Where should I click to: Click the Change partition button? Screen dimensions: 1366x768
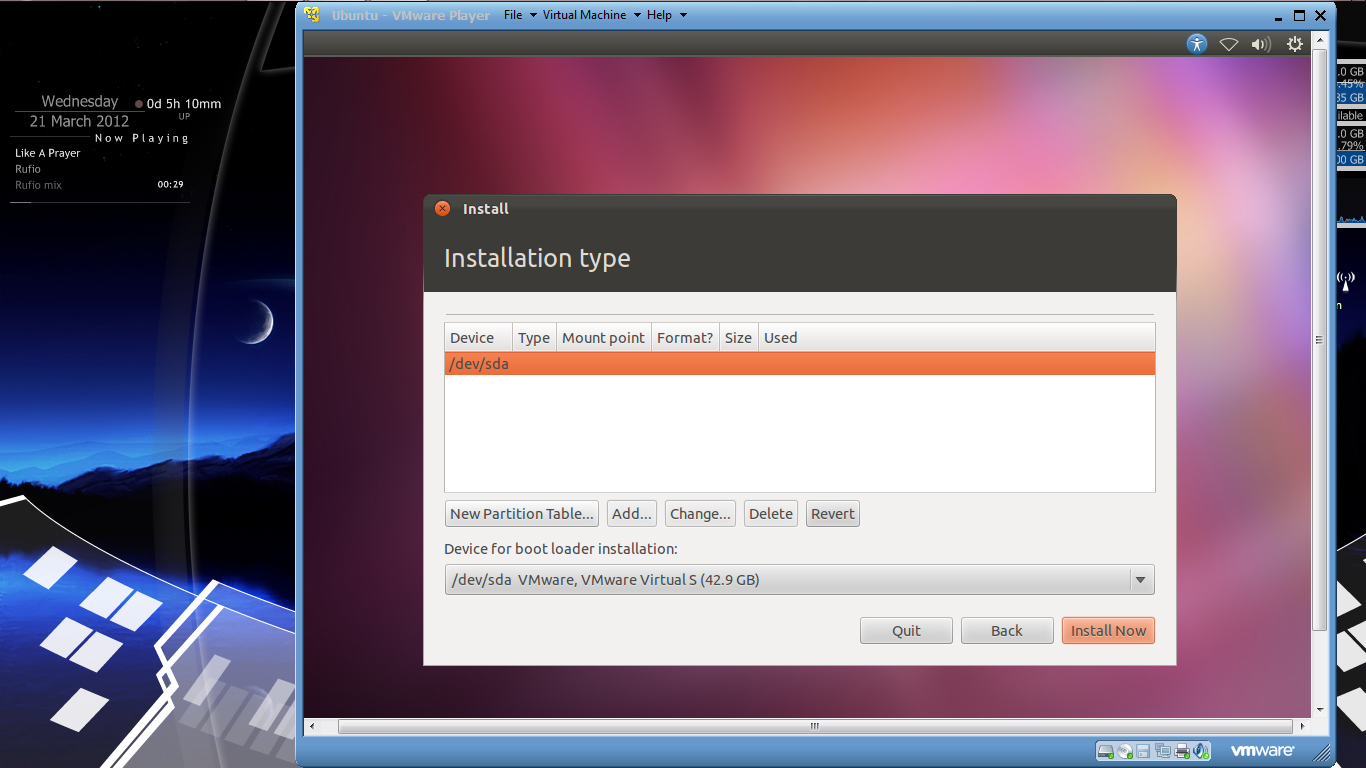(x=700, y=514)
